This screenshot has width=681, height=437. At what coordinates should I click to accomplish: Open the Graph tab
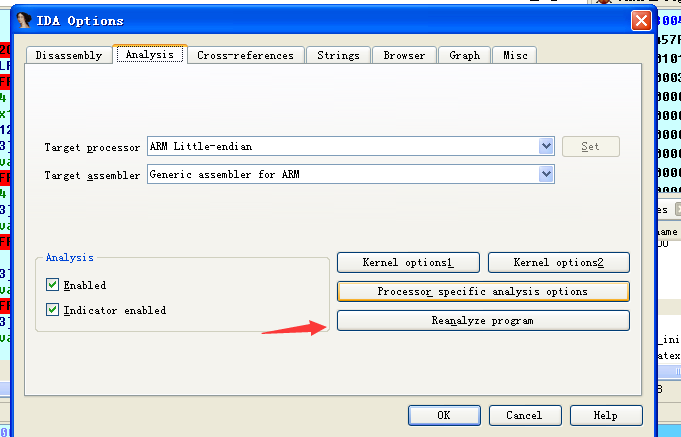(464, 56)
